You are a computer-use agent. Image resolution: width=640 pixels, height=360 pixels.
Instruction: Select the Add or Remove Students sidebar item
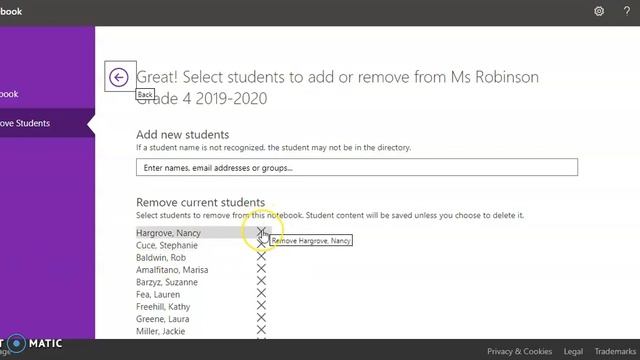tap(47, 123)
